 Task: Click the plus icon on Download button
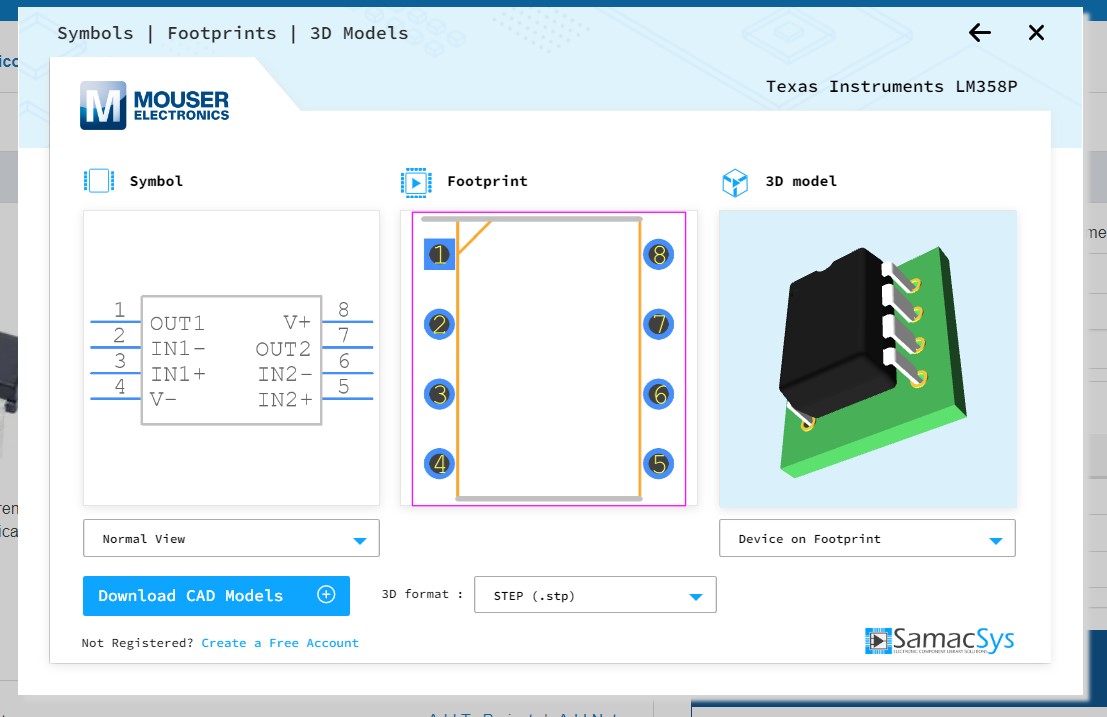[326, 595]
